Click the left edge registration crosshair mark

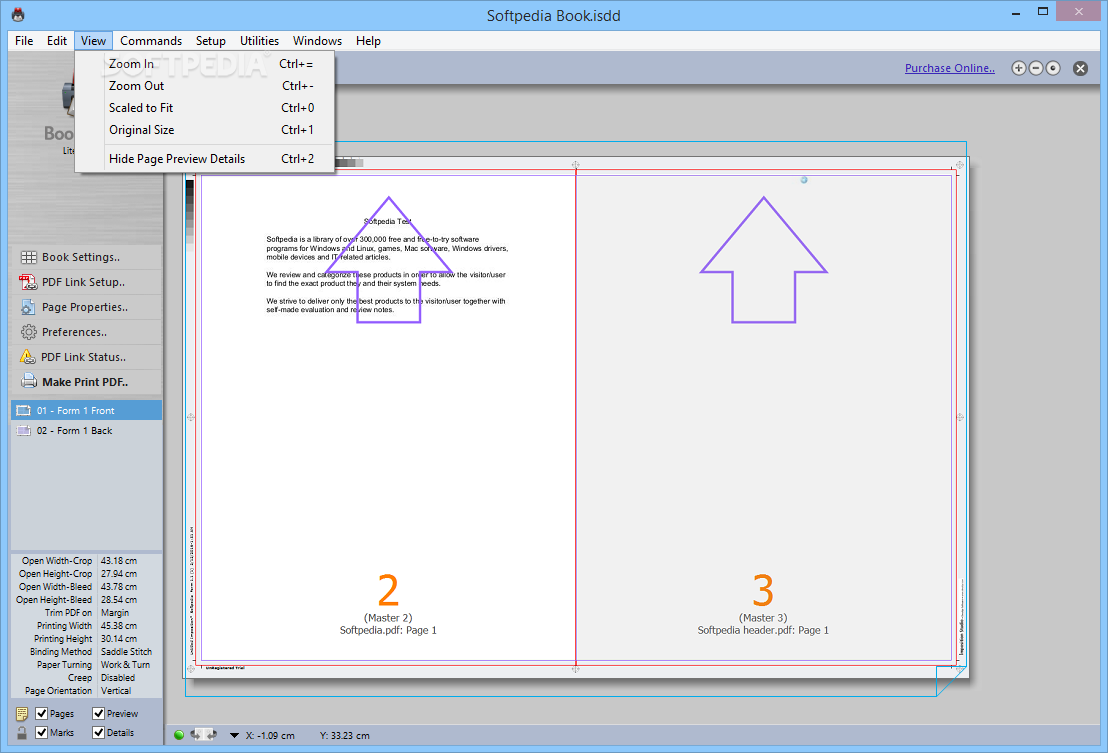(191, 417)
